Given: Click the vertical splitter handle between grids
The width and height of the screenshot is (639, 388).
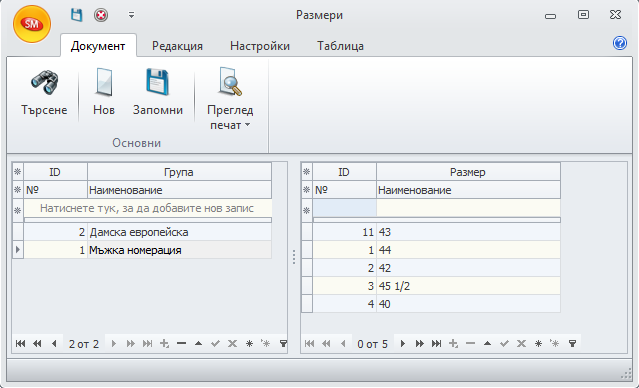Looking at the screenshot, I should coord(294,257).
